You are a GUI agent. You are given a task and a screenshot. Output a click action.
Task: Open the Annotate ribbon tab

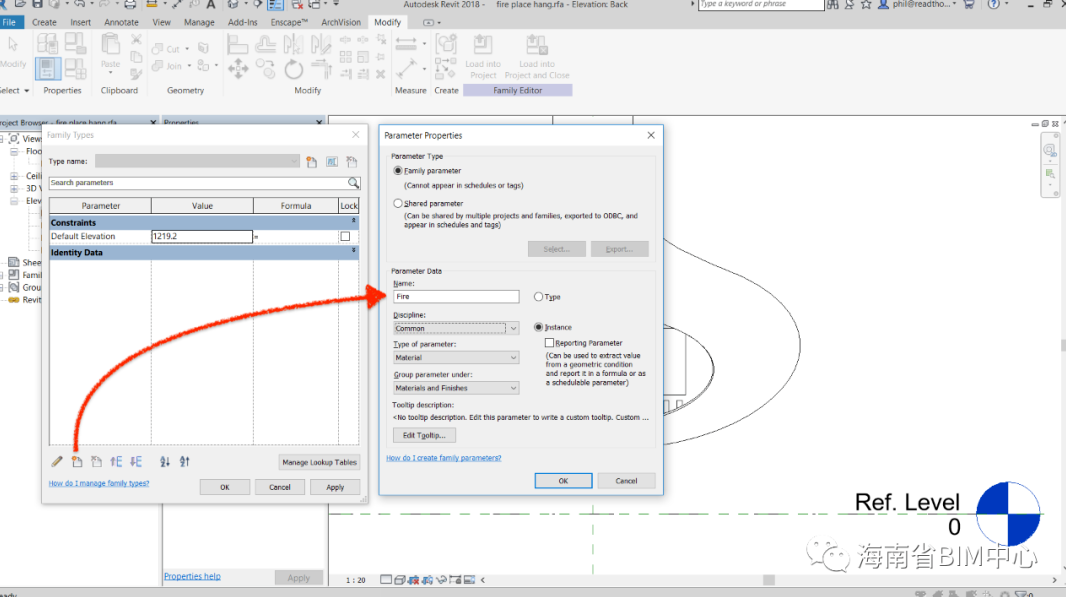coord(122,22)
